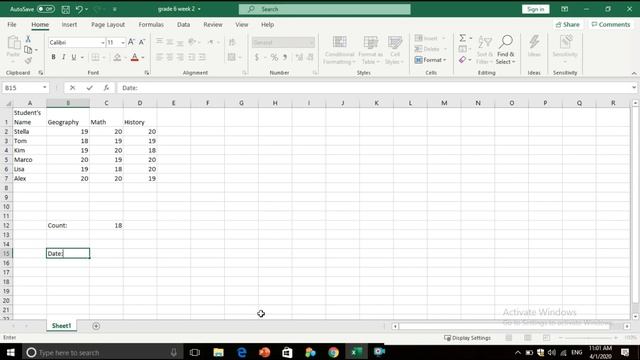Click the Fill Color bucket icon

117,57
